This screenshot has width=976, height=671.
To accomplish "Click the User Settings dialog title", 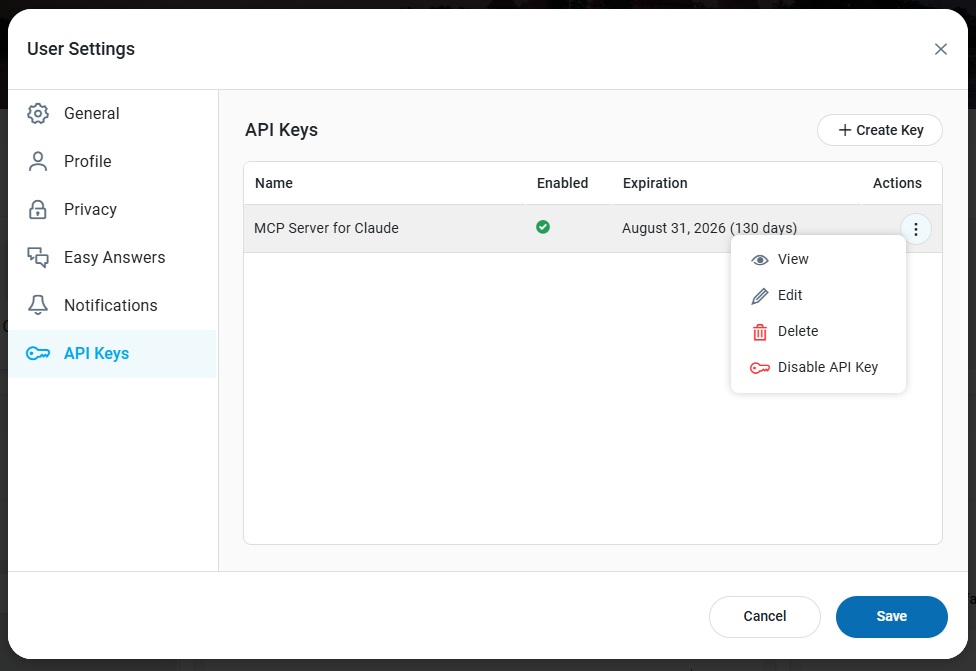I will 81,49.
